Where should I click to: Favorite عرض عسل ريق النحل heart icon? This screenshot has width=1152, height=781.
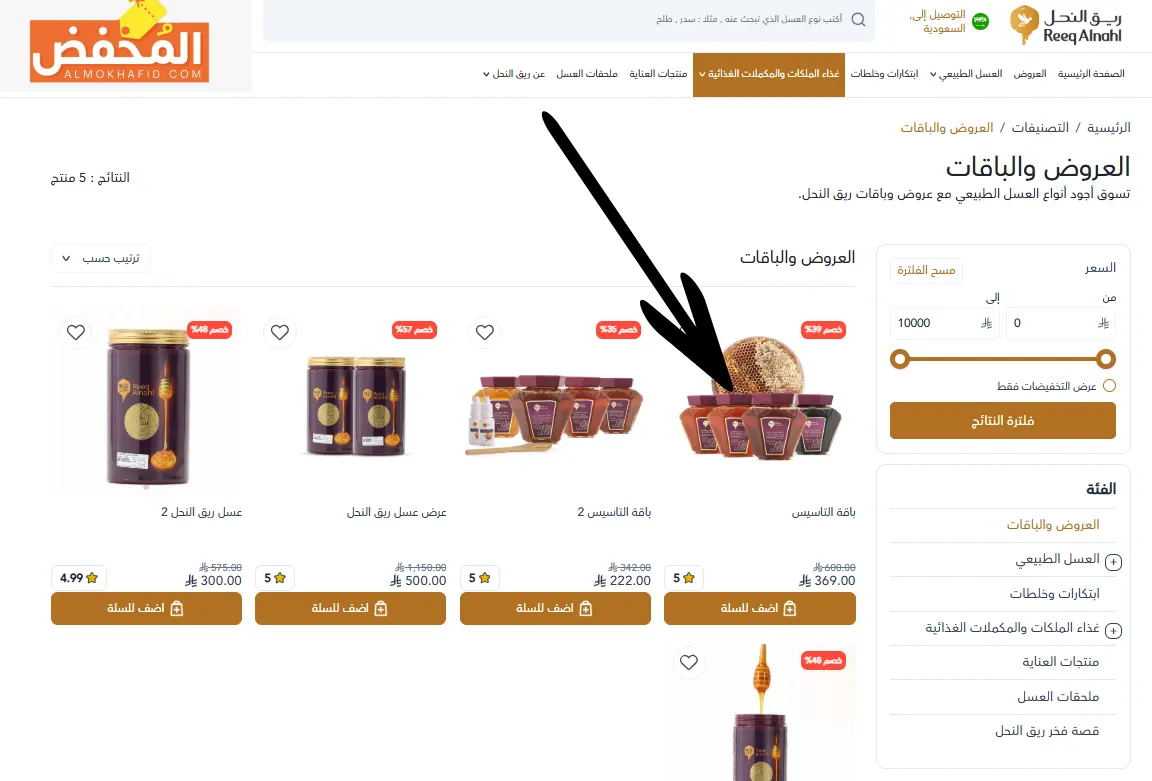click(280, 332)
